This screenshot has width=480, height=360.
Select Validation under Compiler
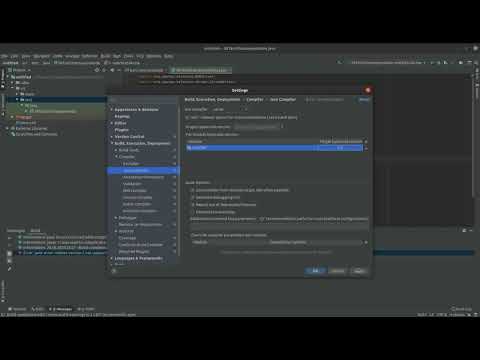pyautogui.click(x=132, y=184)
